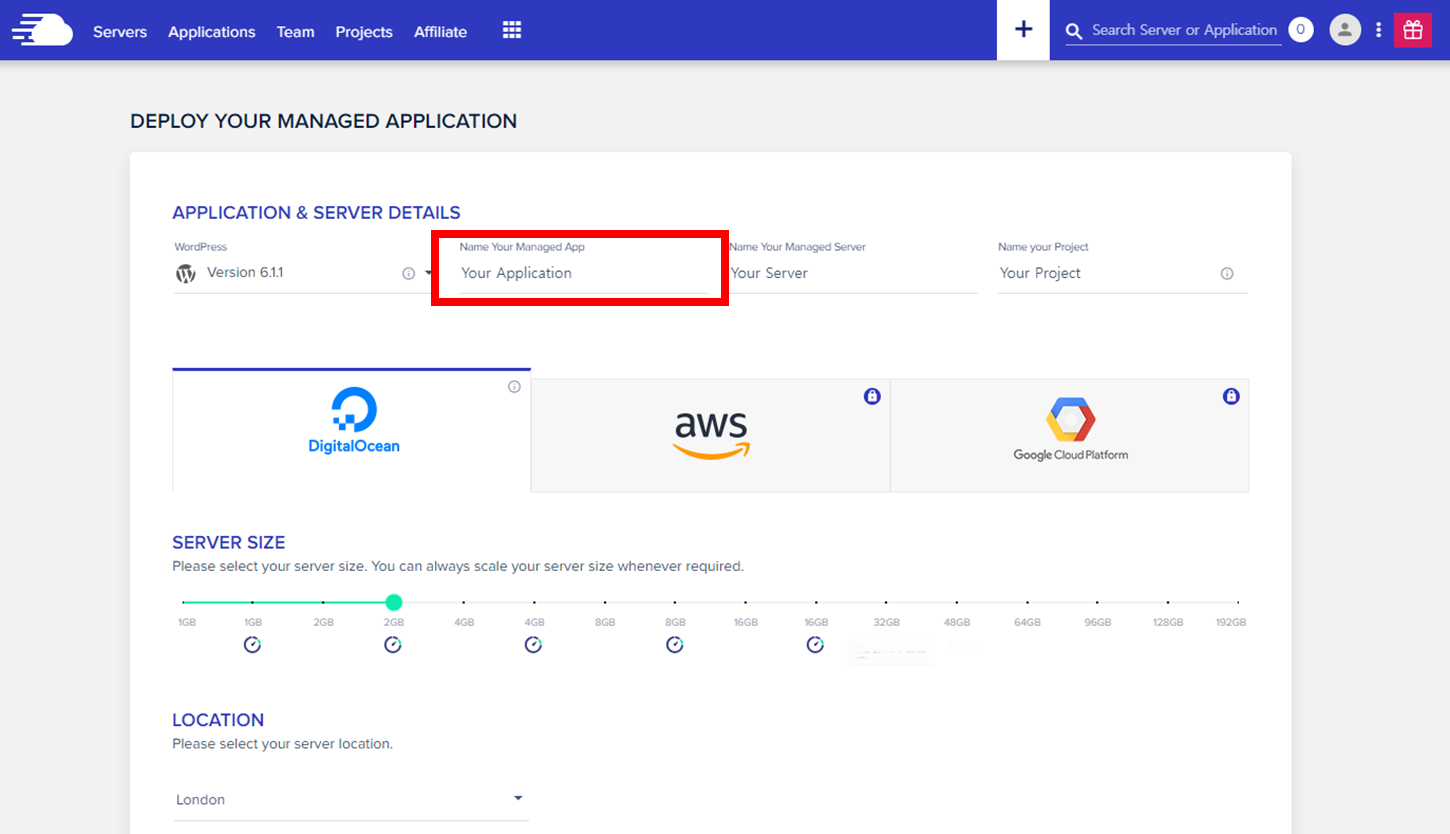
Task: Open the vertical three-dot menu
Action: click(x=1378, y=30)
